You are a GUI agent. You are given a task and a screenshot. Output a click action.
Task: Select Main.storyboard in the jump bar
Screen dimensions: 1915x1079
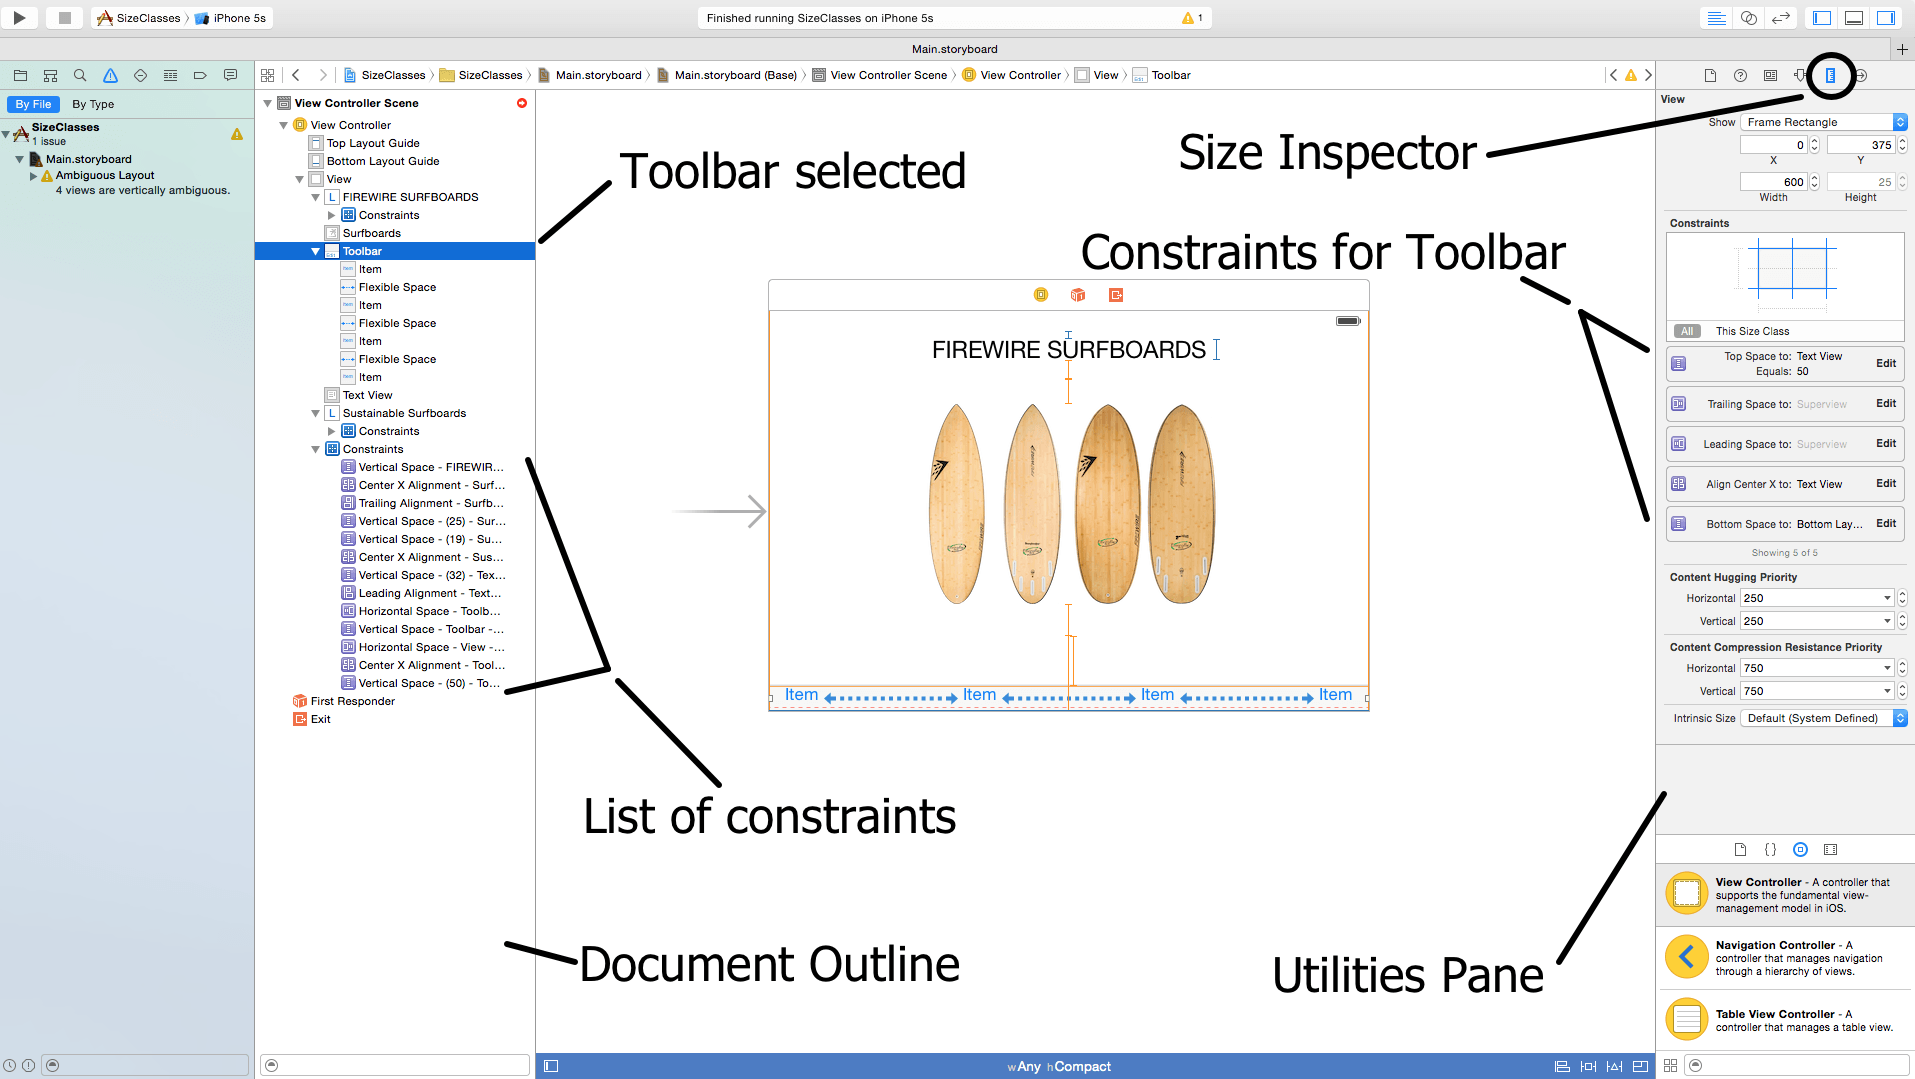pos(600,75)
